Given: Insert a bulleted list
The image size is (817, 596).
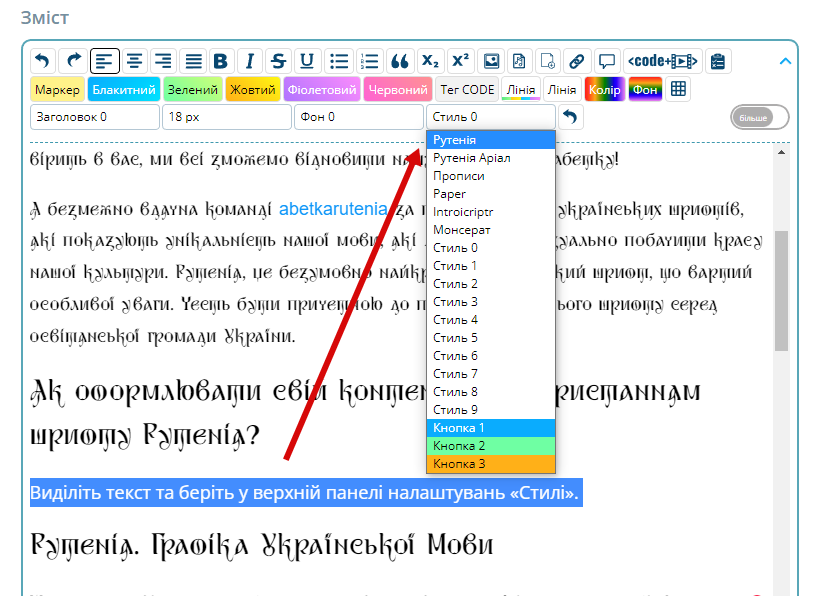Looking at the screenshot, I should coord(339,61).
